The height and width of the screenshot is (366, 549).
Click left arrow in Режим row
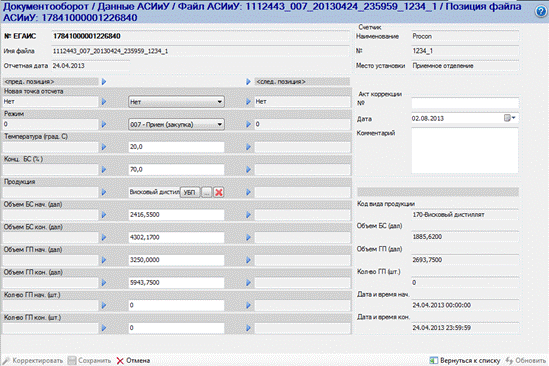[104, 124]
